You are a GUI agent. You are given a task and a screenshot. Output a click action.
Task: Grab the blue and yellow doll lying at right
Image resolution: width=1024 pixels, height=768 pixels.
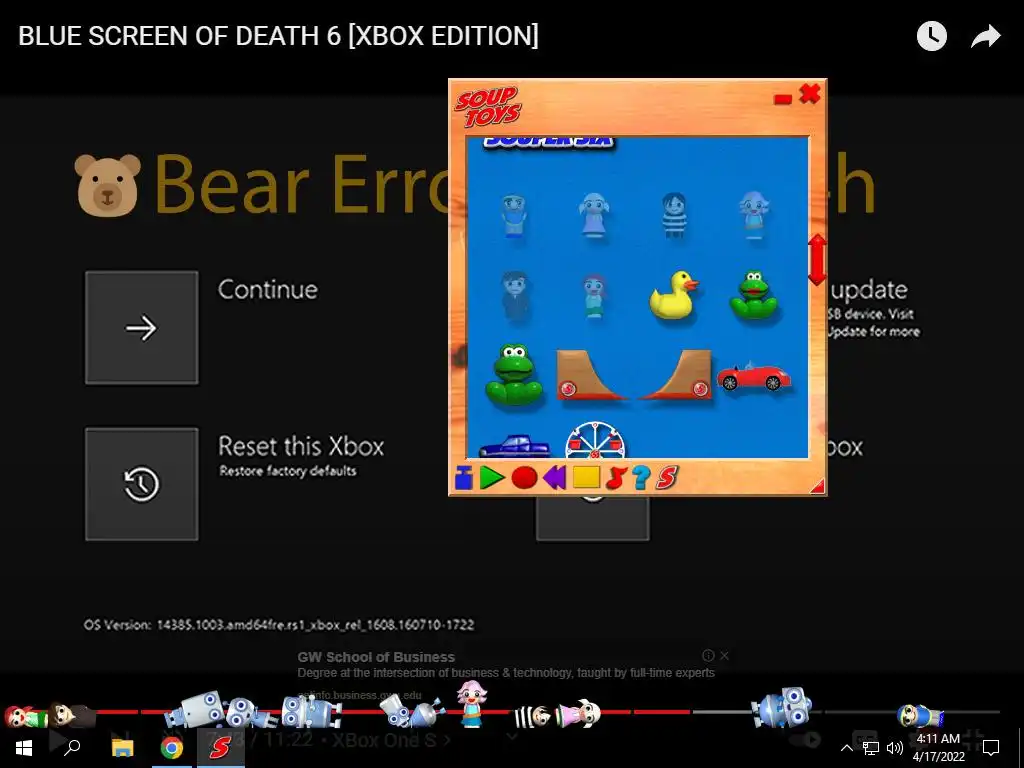click(x=920, y=716)
